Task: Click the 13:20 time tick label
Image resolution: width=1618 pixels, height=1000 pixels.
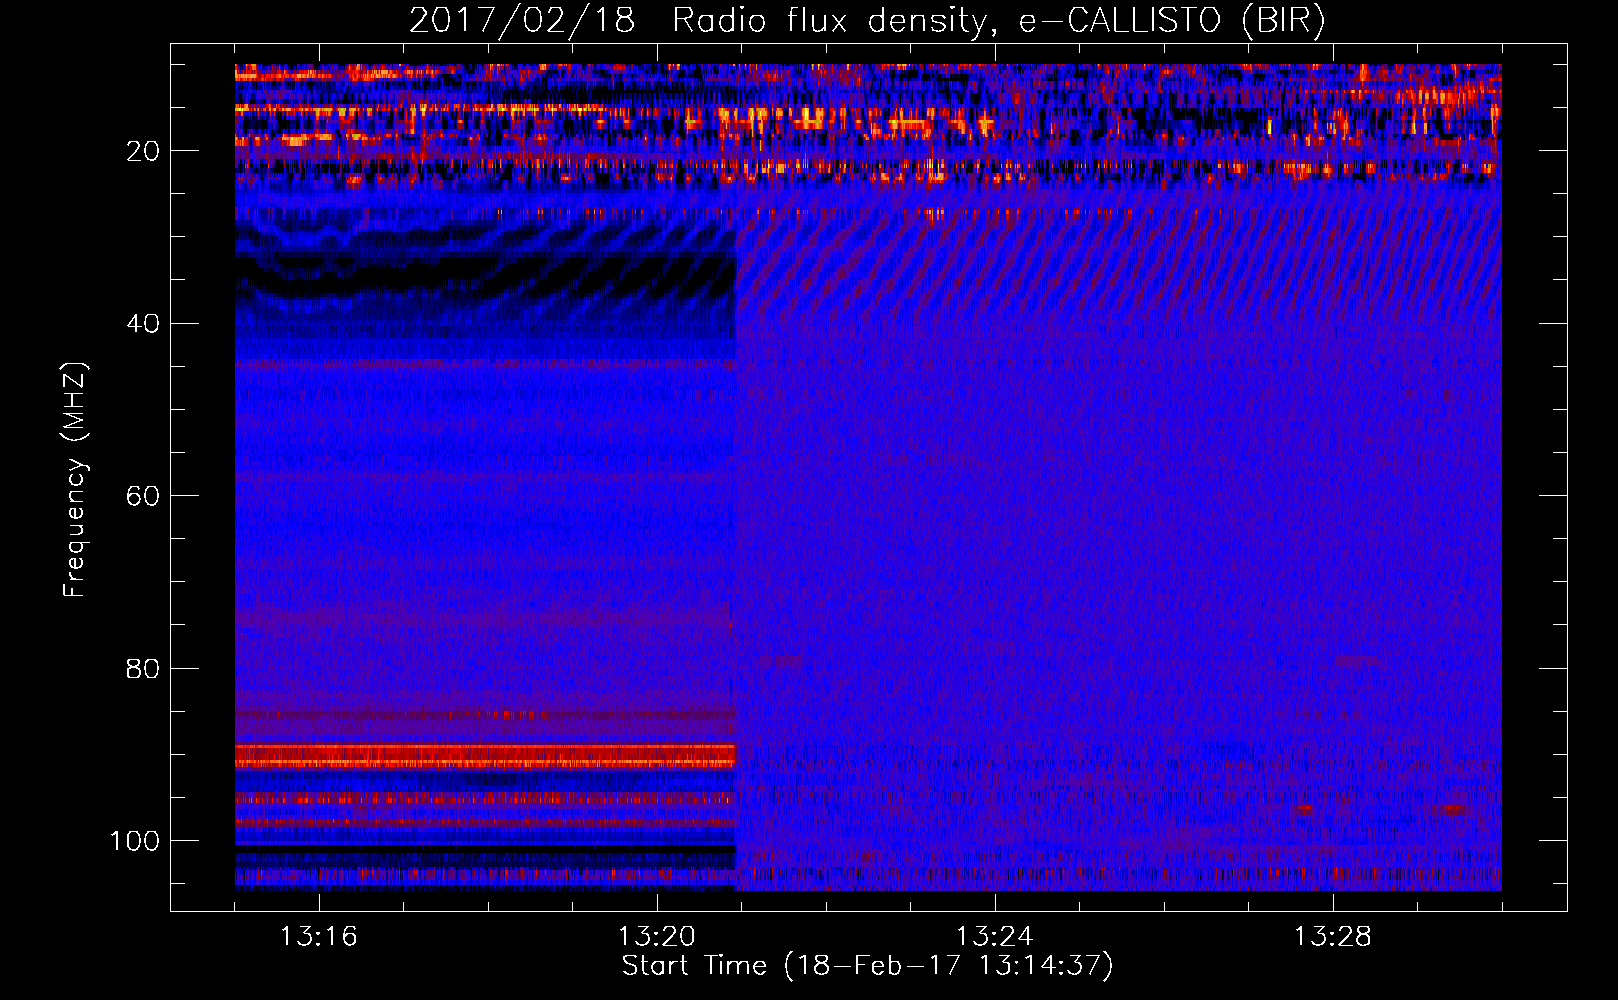Action: pos(656,937)
